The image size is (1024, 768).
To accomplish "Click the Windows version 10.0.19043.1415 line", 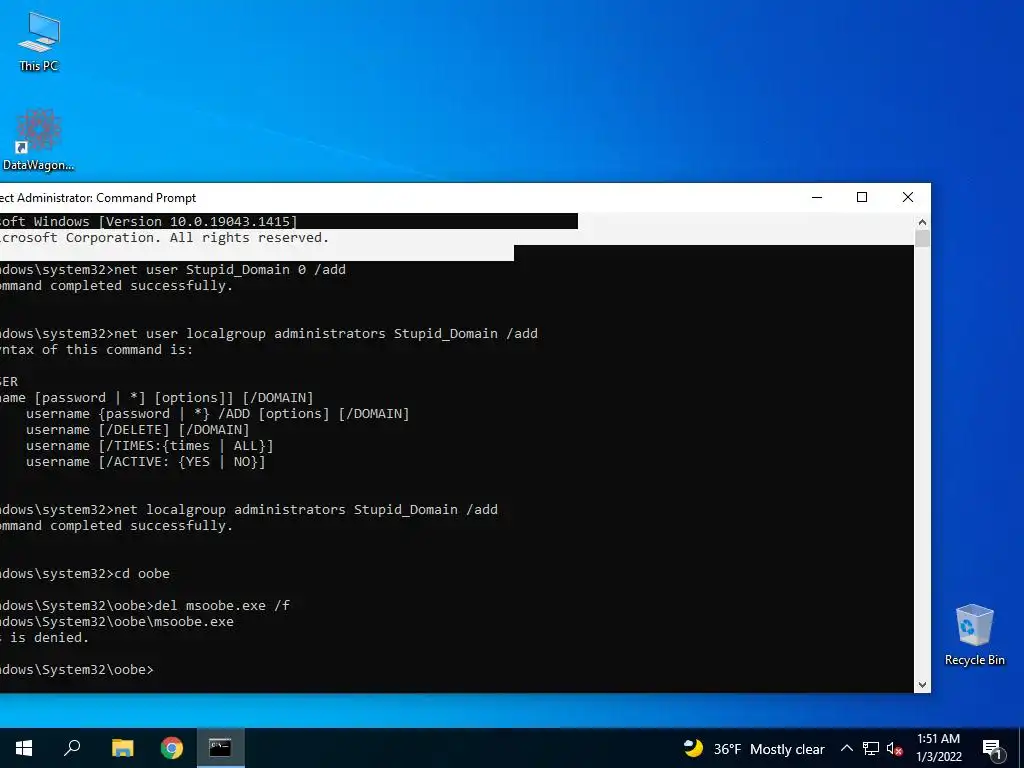I will pos(149,221).
